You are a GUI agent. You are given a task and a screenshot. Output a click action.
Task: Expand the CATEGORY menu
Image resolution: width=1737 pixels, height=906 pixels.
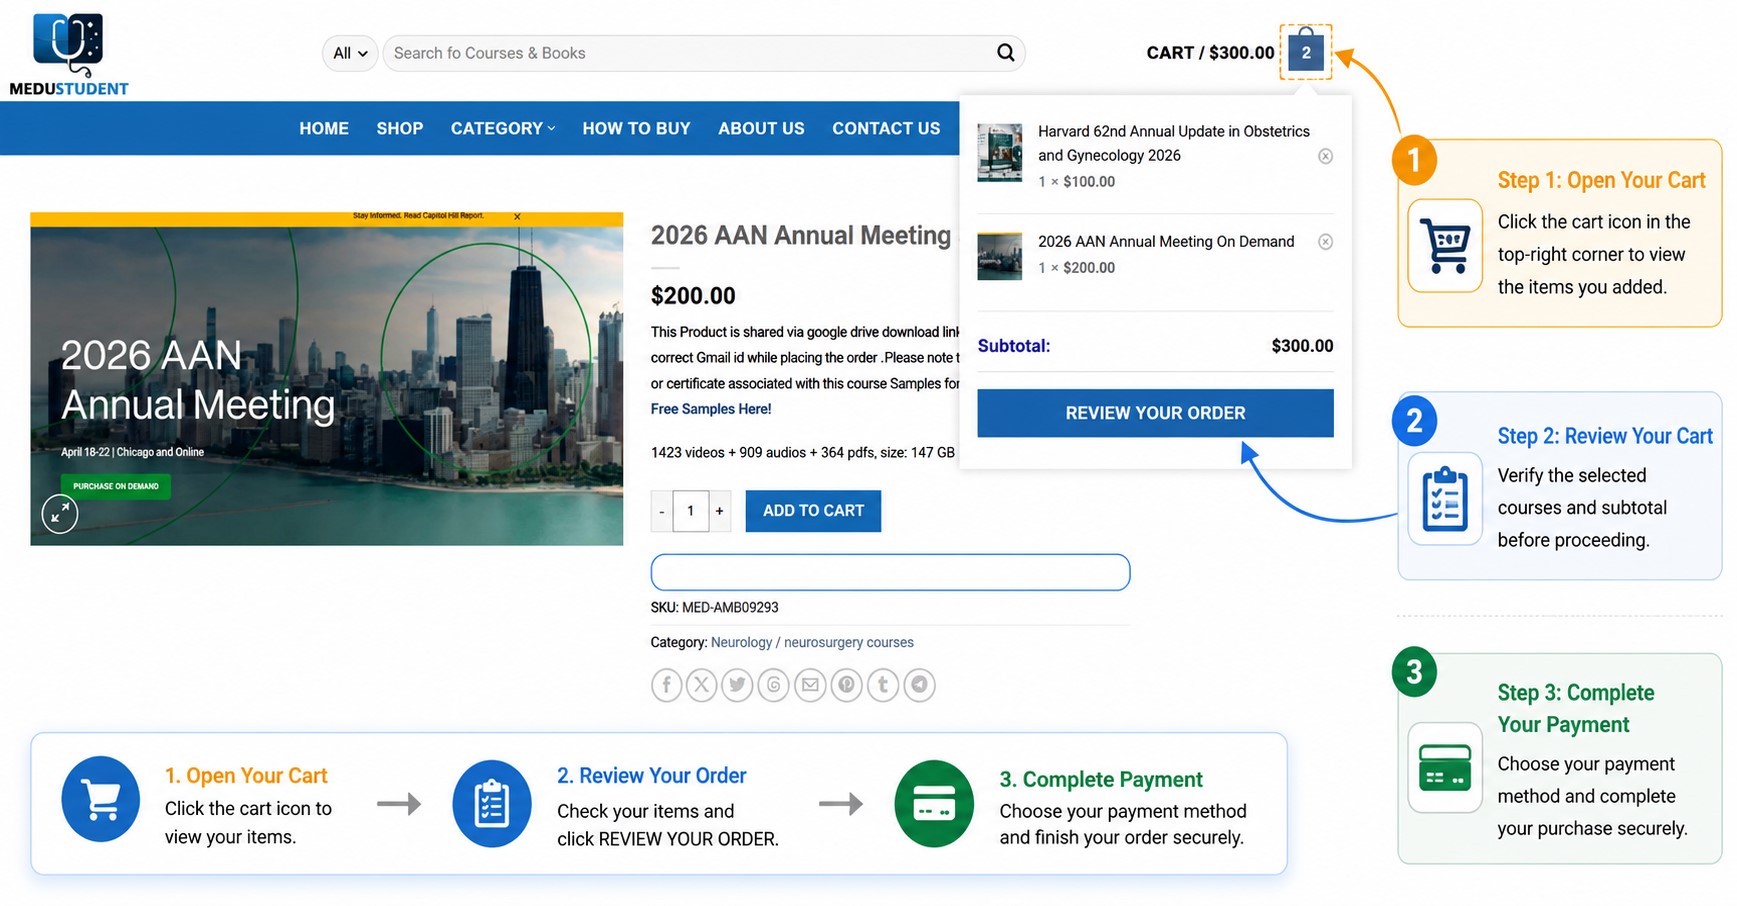(x=503, y=129)
